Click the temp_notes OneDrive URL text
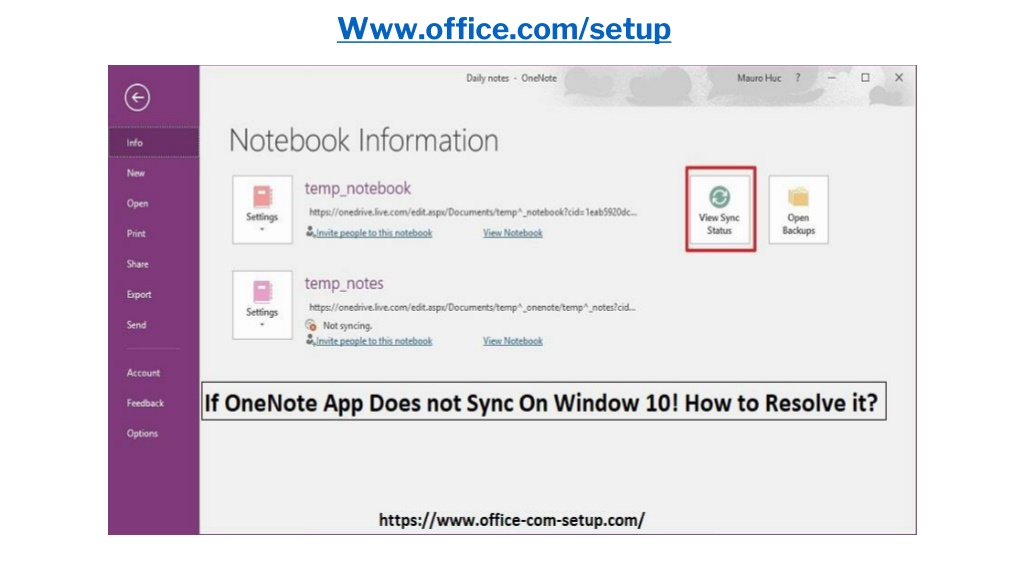The image size is (1024, 576). pyautogui.click(x=472, y=307)
